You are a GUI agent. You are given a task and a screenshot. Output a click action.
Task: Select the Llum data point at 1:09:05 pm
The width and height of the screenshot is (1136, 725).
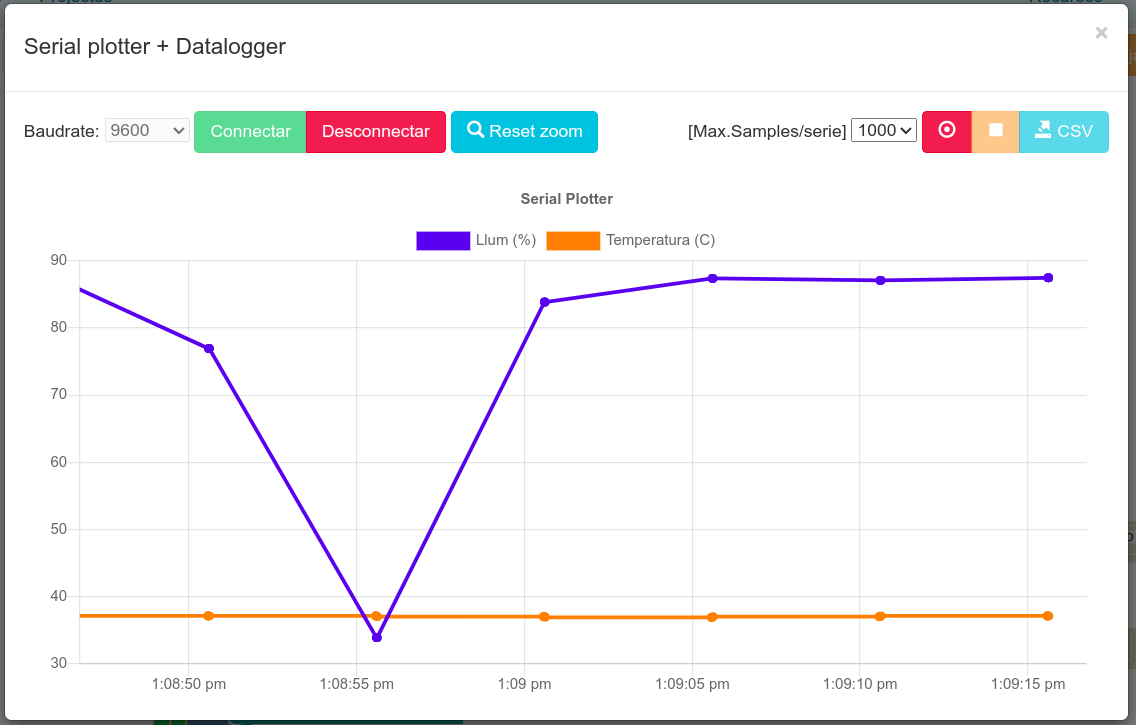[712, 278]
